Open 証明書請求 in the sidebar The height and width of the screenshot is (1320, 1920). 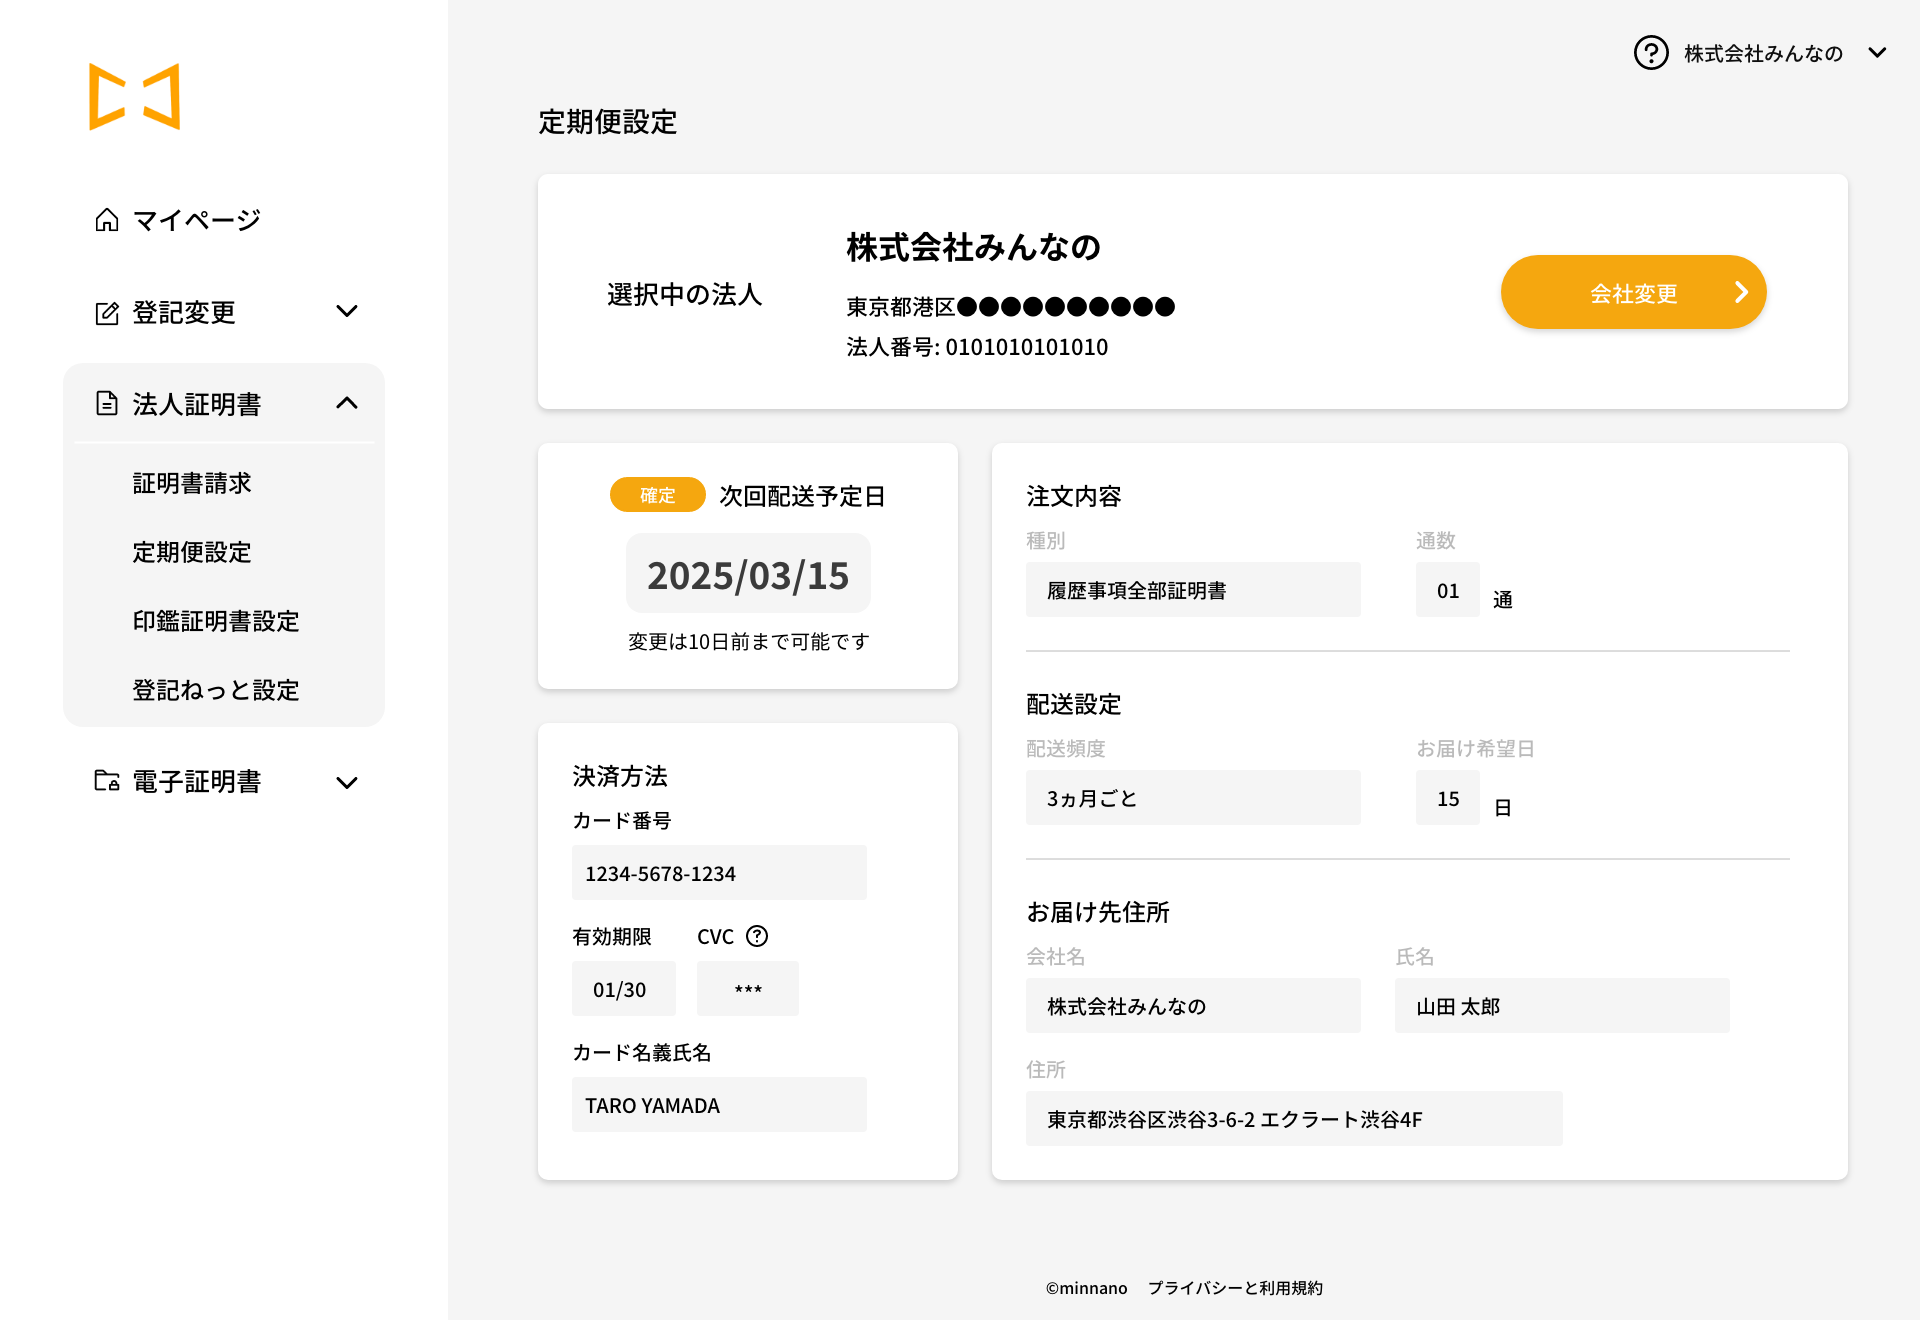(x=192, y=483)
